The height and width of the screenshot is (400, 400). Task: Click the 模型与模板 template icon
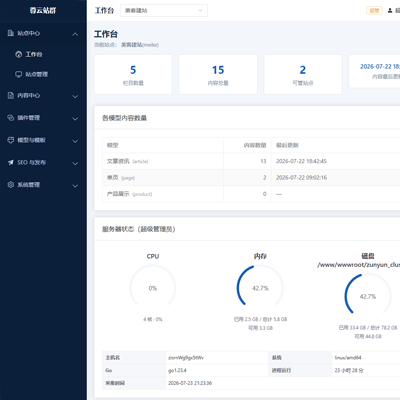click(x=11, y=140)
